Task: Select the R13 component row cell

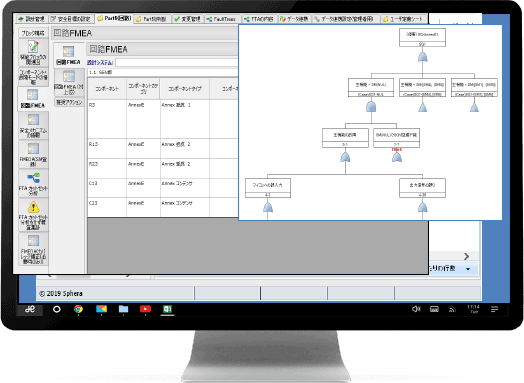Action: coord(107,148)
